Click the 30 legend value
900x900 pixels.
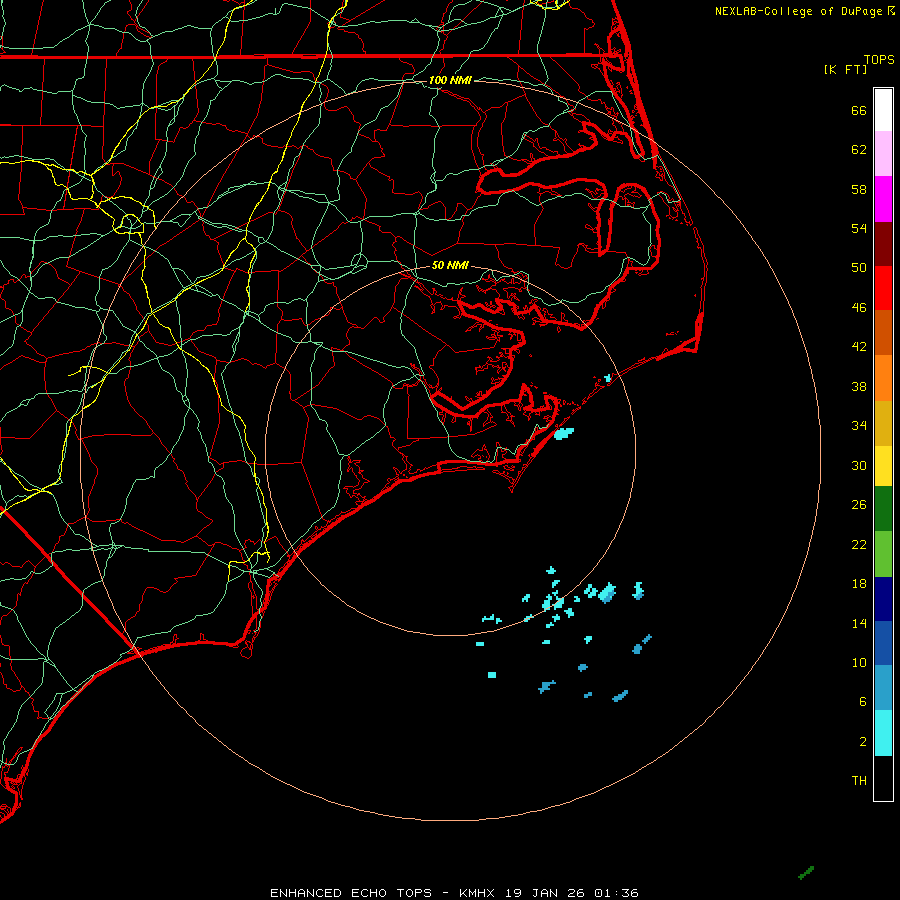point(859,465)
